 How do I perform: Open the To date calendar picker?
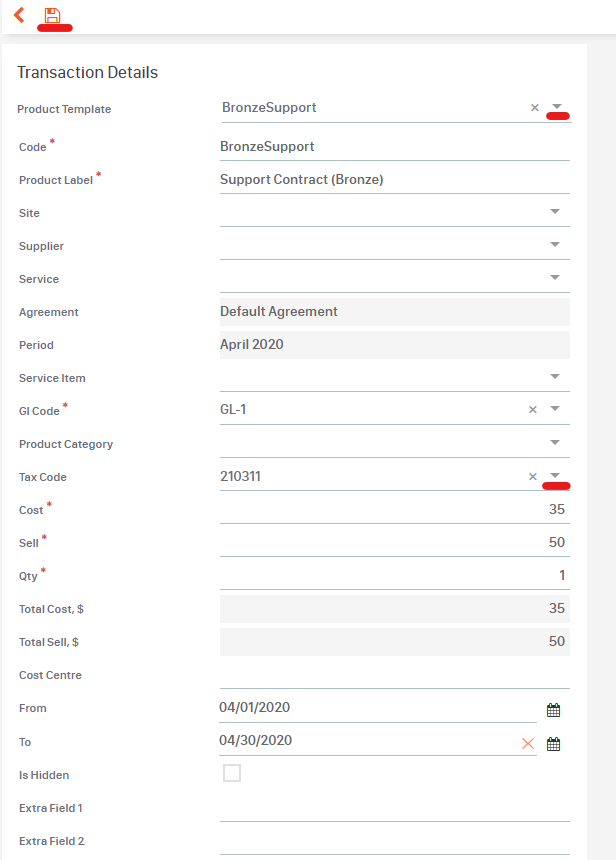[x=553, y=744]
